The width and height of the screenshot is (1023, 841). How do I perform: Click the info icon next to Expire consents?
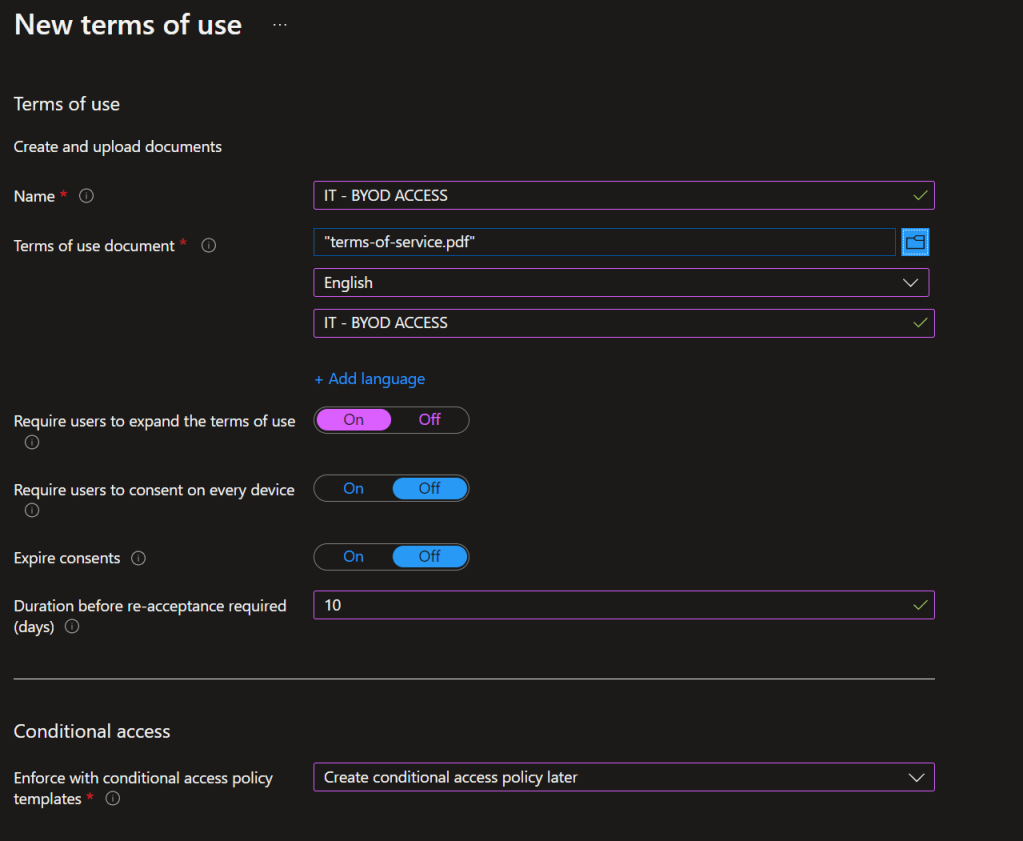(139, 558)
